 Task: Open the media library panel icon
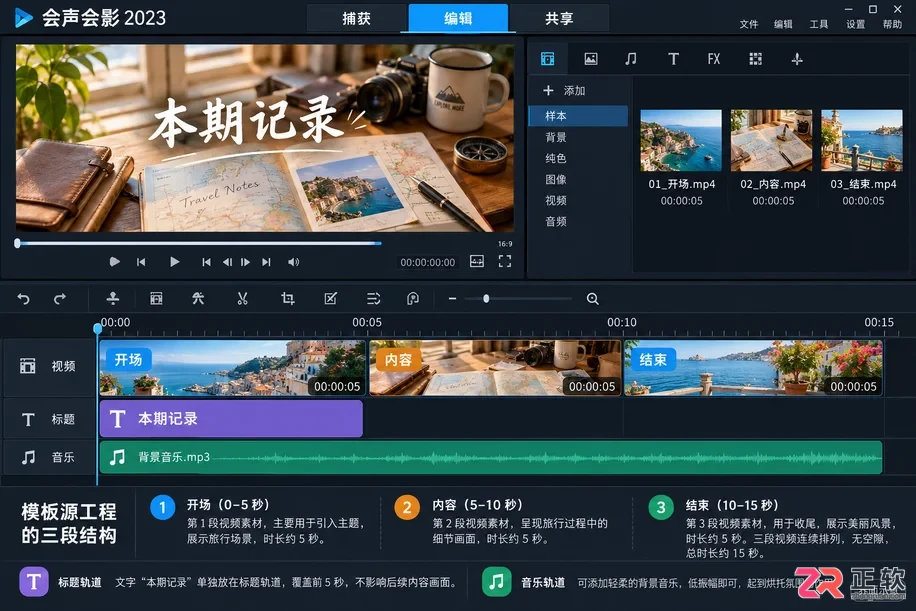coord(547,59)
